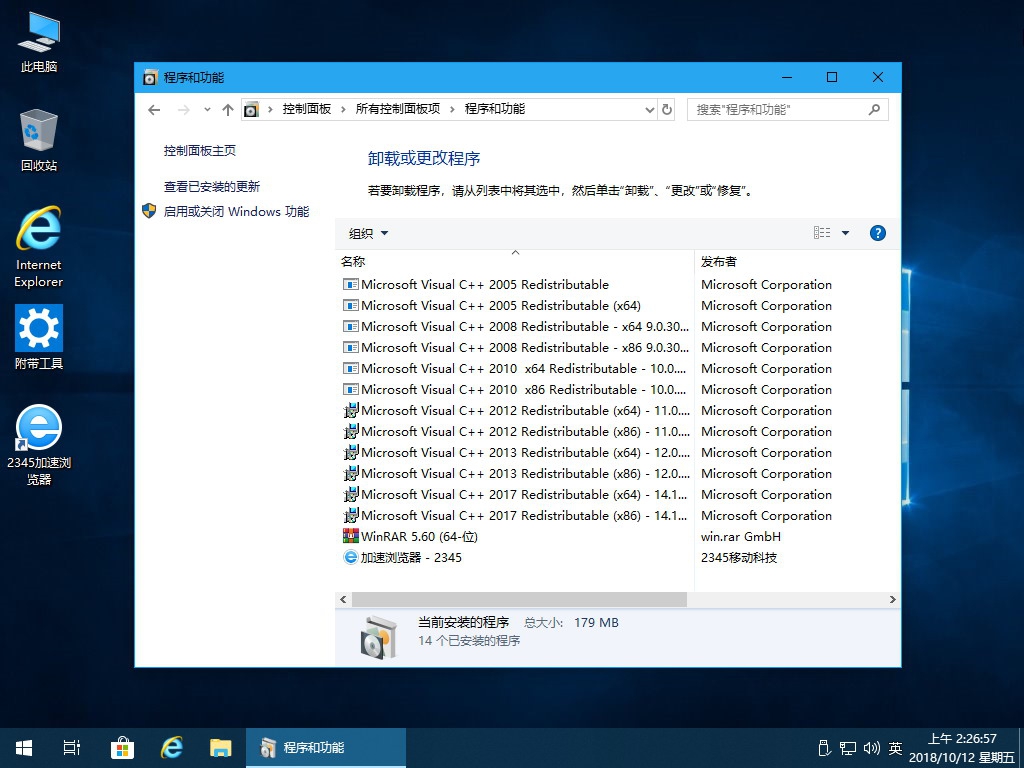The image size is (1024, 768).
Task: Select Visual C++ 2013 Redistributable (x64) row
Action: (618, 453)
